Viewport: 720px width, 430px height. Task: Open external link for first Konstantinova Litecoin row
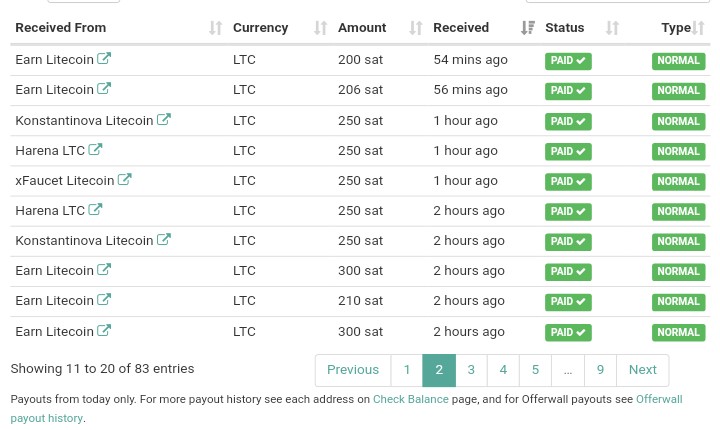pos(163,119)
